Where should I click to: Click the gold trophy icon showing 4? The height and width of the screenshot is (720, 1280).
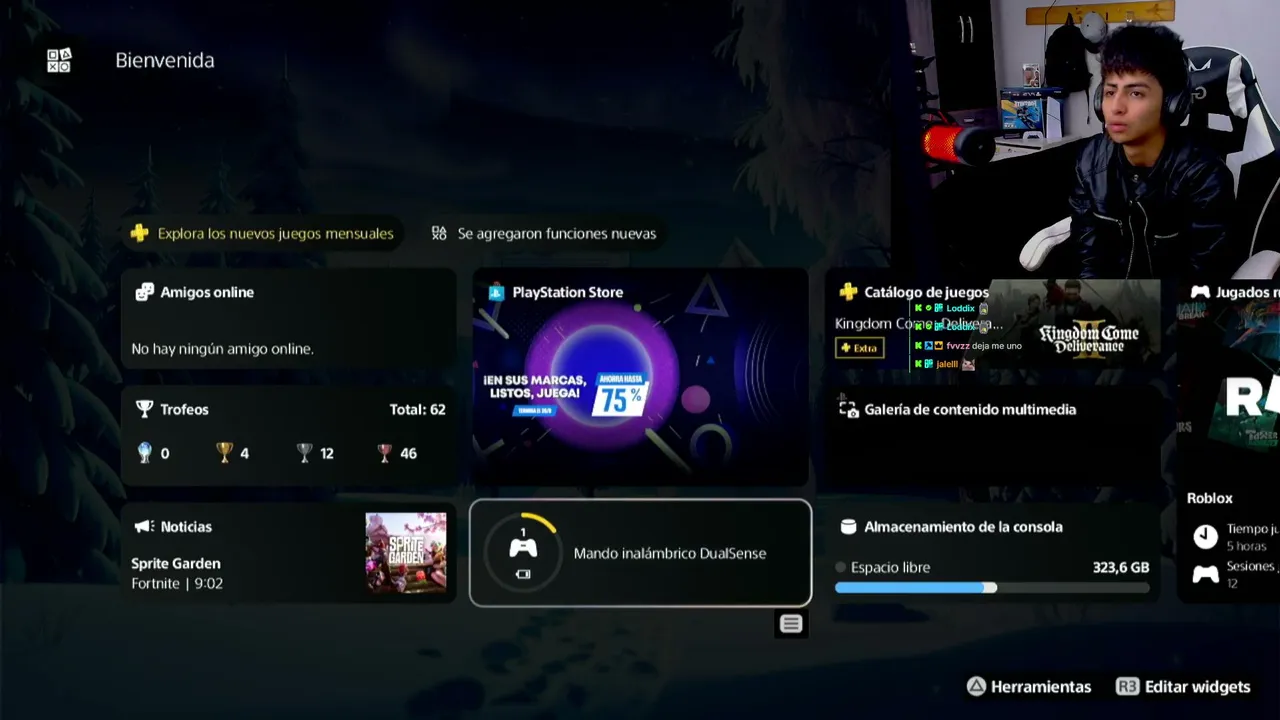pos(224,453)
